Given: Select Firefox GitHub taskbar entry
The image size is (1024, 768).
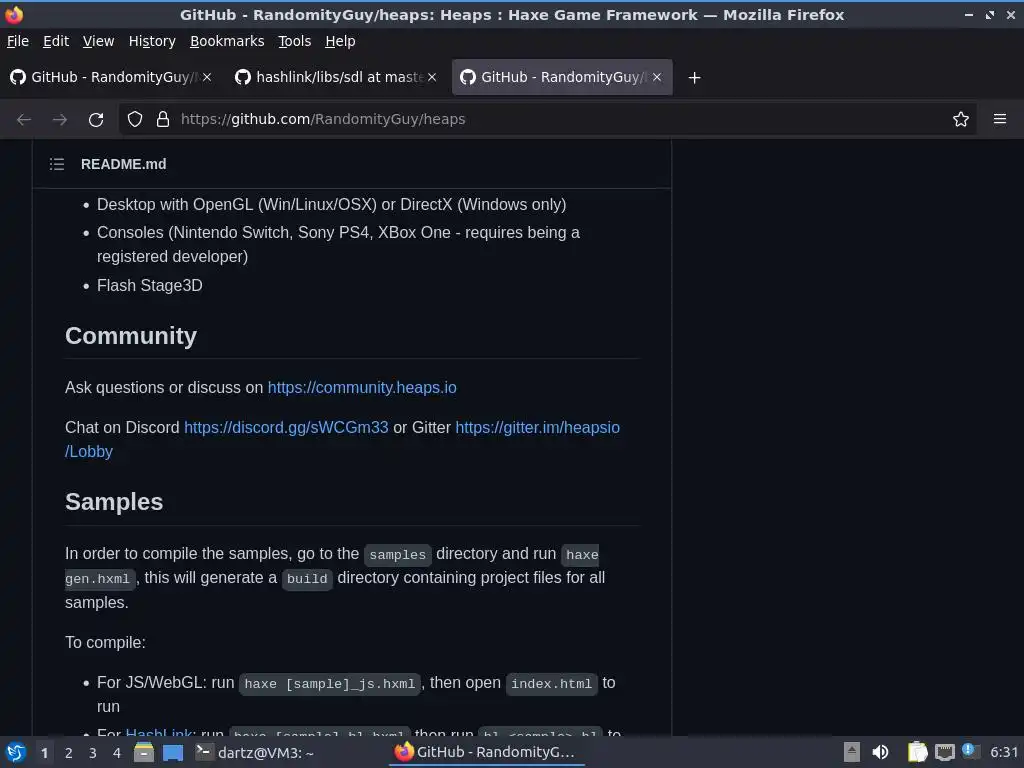Looking at the screenshot, I should click(486, 752).
